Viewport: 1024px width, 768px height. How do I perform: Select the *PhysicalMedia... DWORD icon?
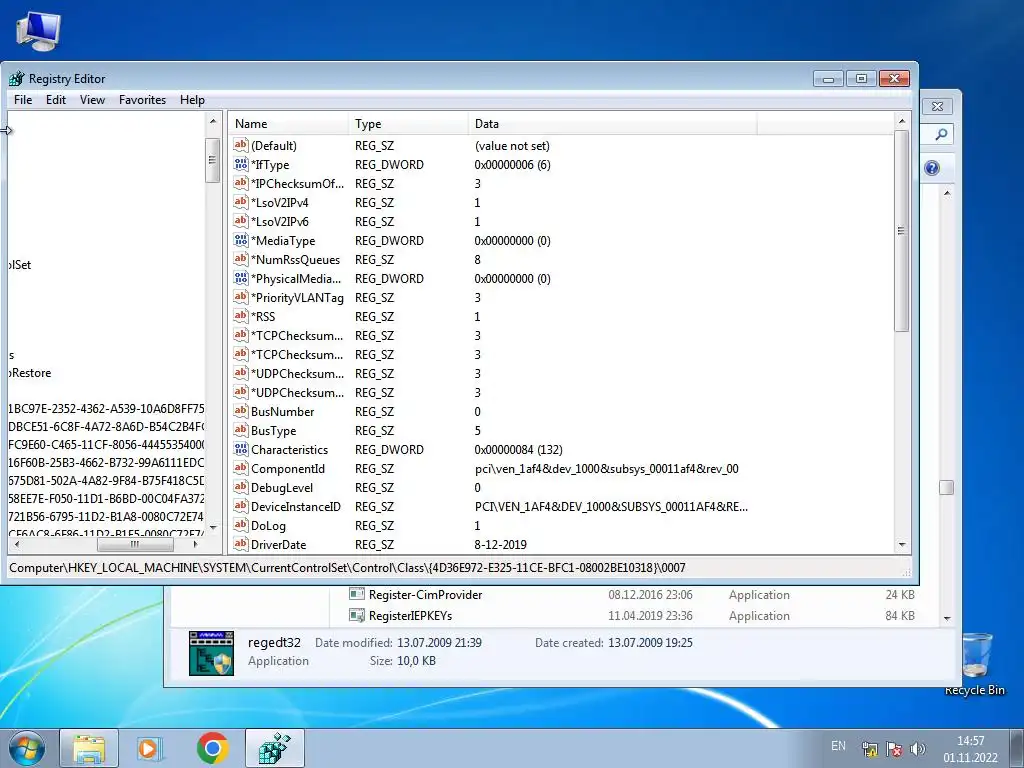[x=240, y=278]
